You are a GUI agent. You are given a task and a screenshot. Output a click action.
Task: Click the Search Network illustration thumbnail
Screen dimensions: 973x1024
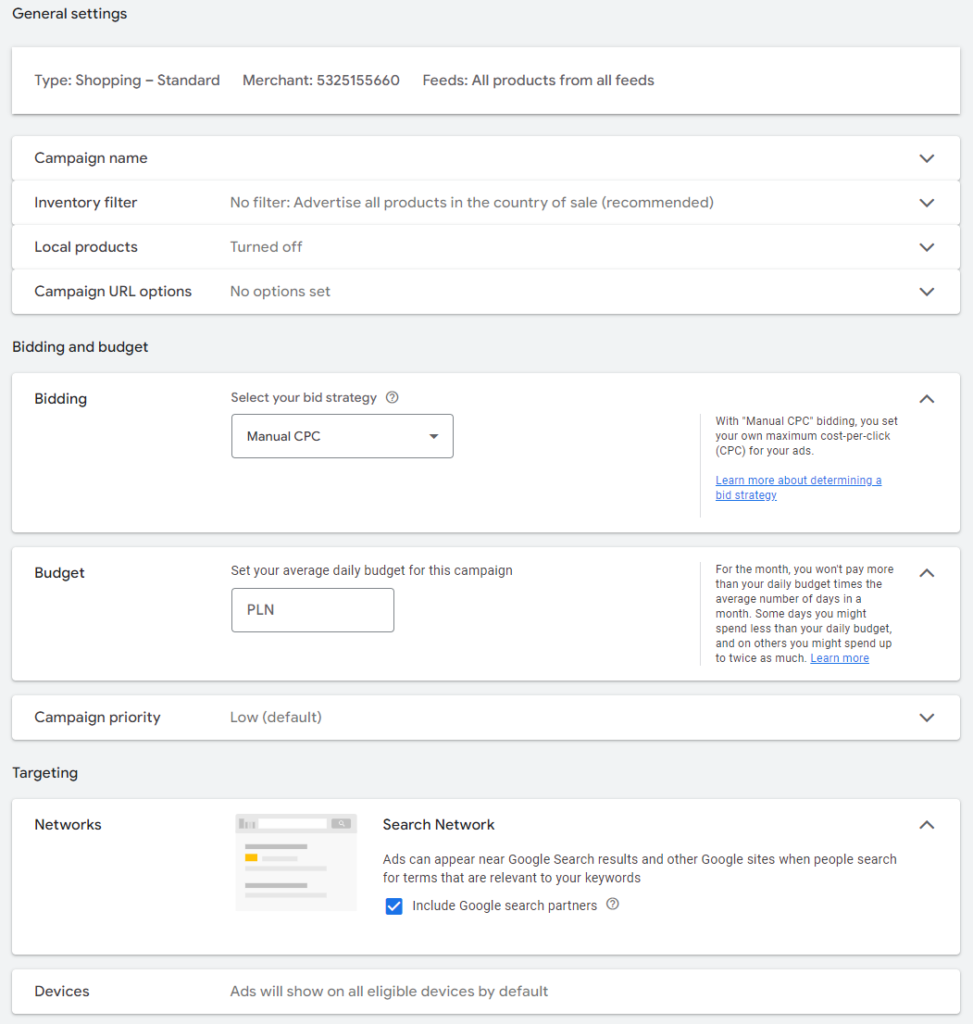click(x=296, y=862)
